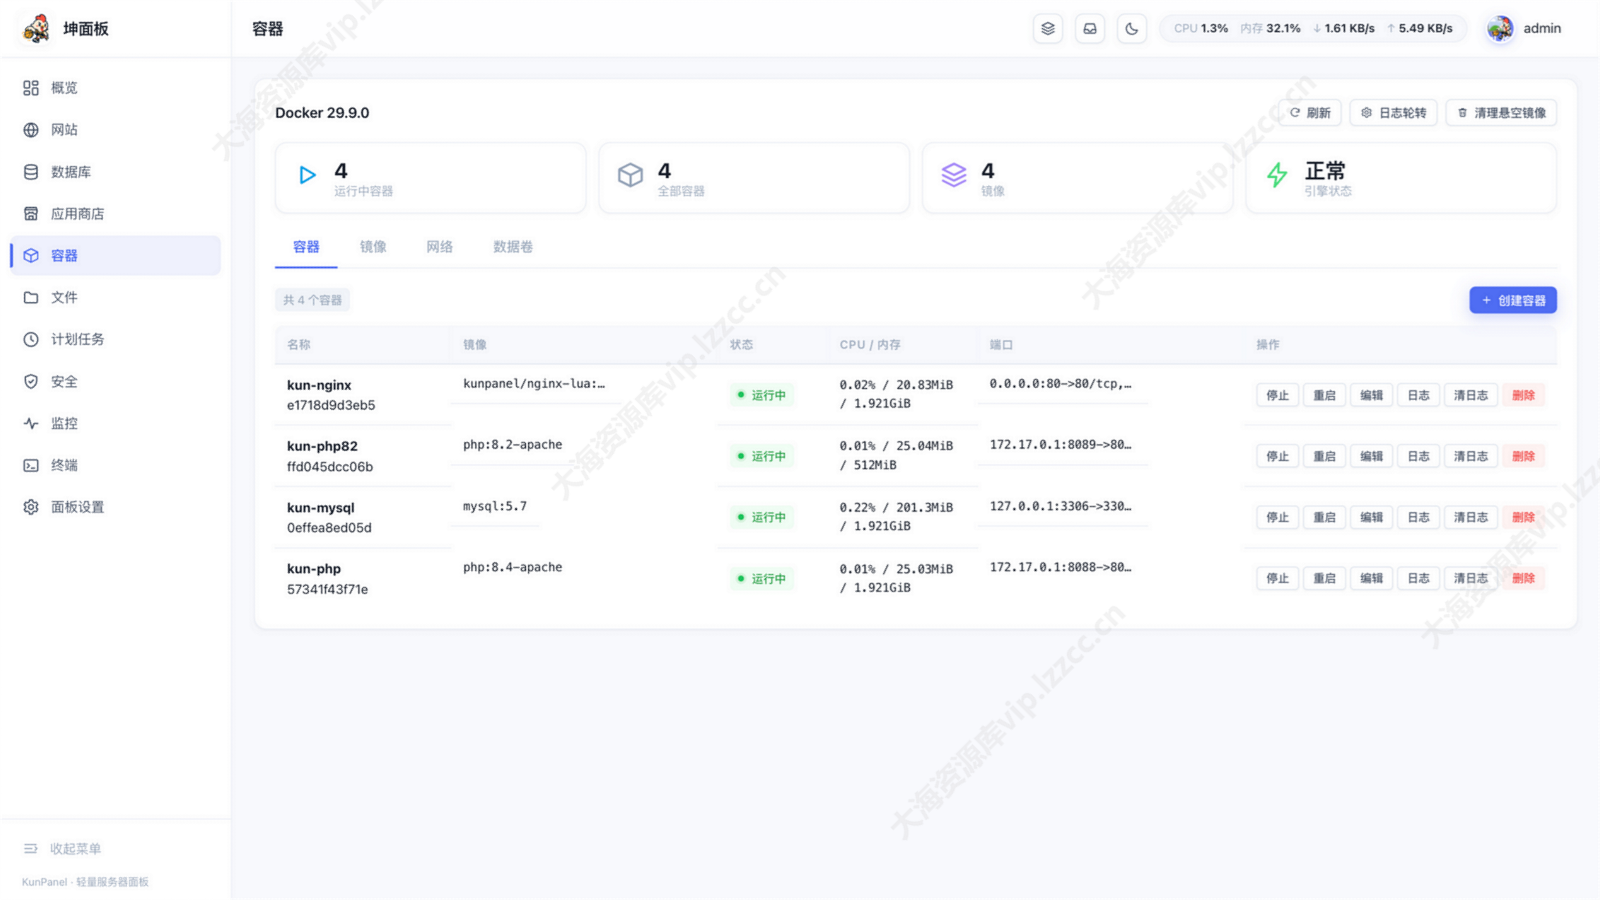The width and height of the screenshot is (1600, 900).
Task: Click the 引擎状态 lightning icon
Action: pyautogui.click(x=1277, y=175)
